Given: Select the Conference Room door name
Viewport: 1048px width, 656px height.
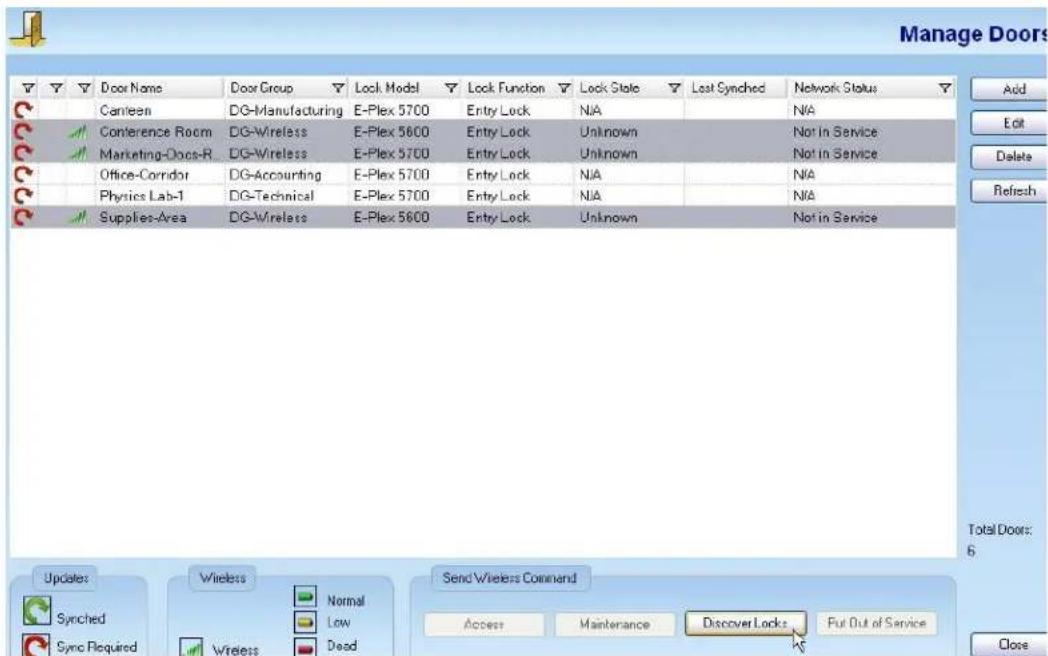Looking at the screenshot, I should (x=155, y=132).
